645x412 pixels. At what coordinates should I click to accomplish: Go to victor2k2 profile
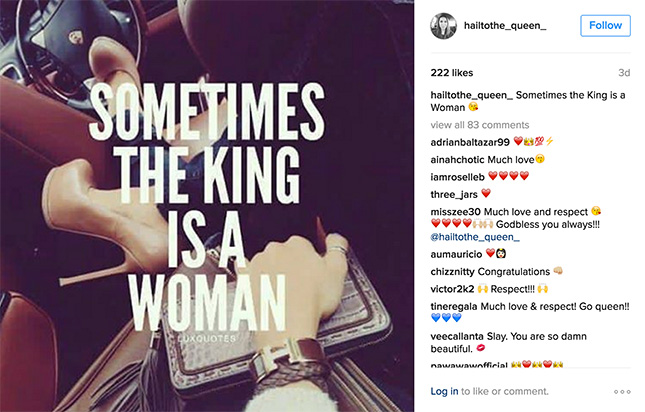tap(454, 288)
